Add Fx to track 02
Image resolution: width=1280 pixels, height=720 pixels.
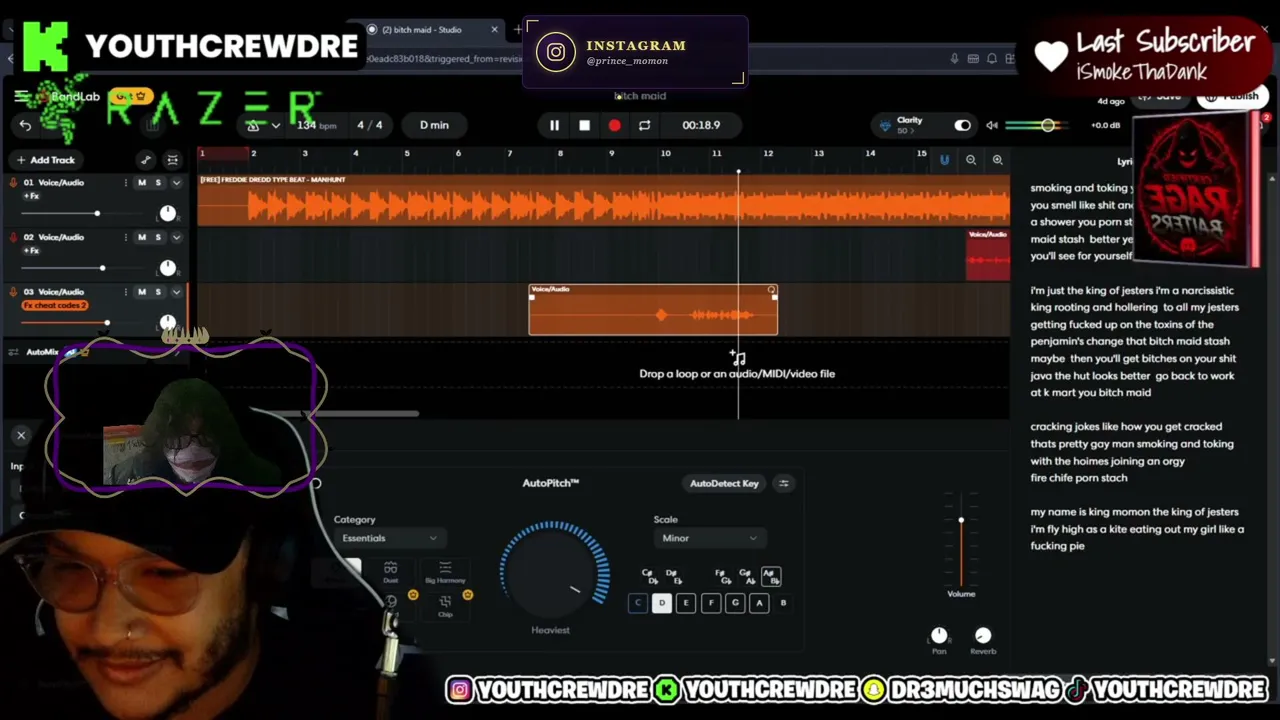pos(31,250)
